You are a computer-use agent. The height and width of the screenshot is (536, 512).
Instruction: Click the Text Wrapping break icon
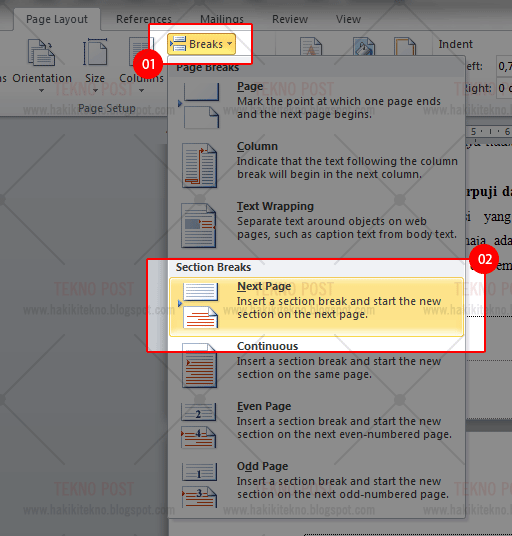(x=199, y=226)
